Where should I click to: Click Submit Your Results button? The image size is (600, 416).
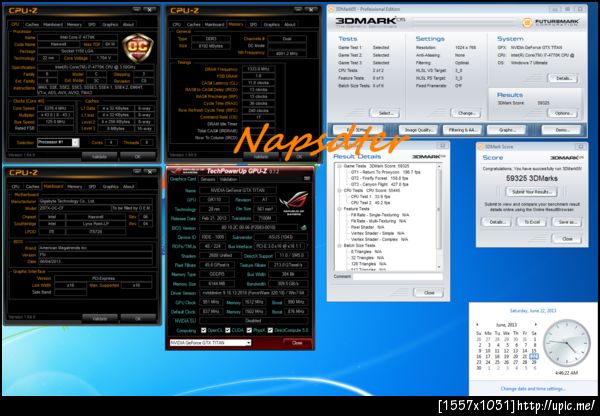click(532, 192)
